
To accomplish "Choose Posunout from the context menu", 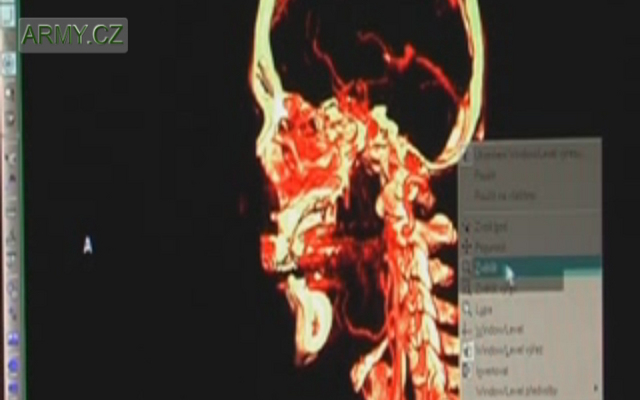I will 492,246.
